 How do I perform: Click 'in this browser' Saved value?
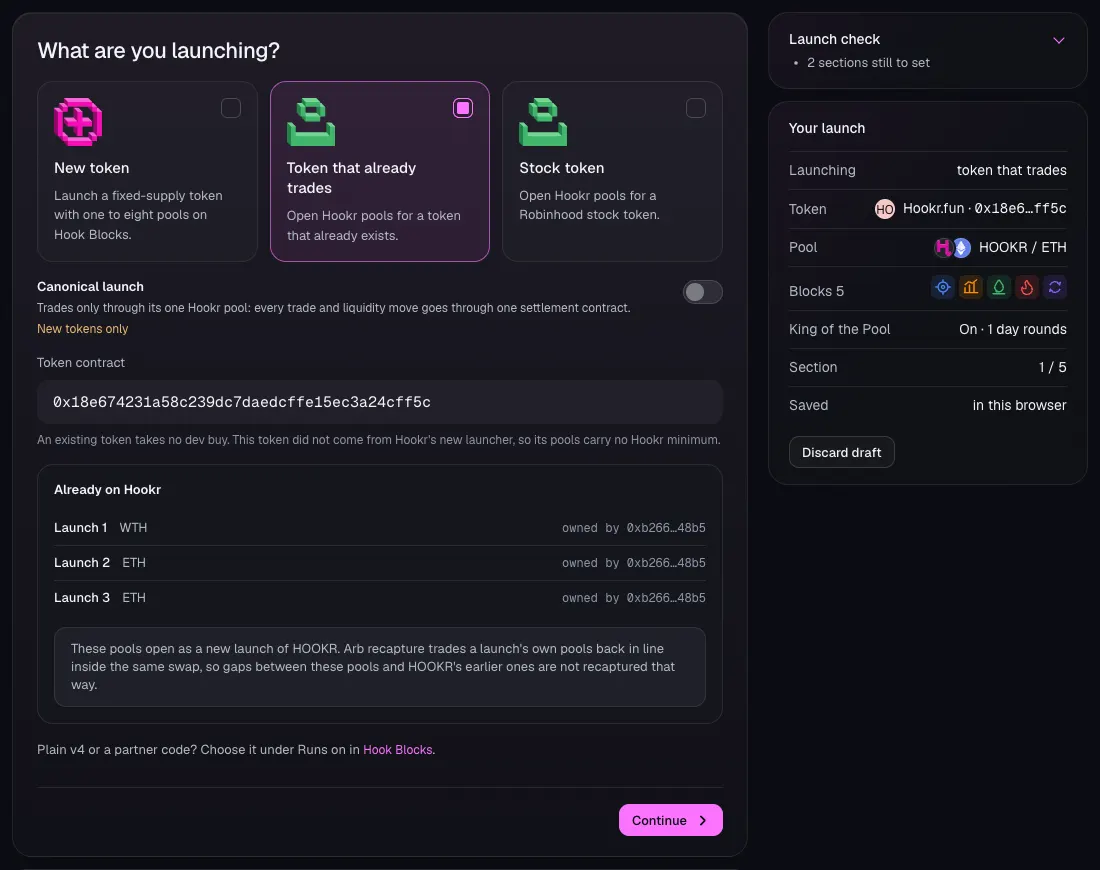(x=1019, y=405)
